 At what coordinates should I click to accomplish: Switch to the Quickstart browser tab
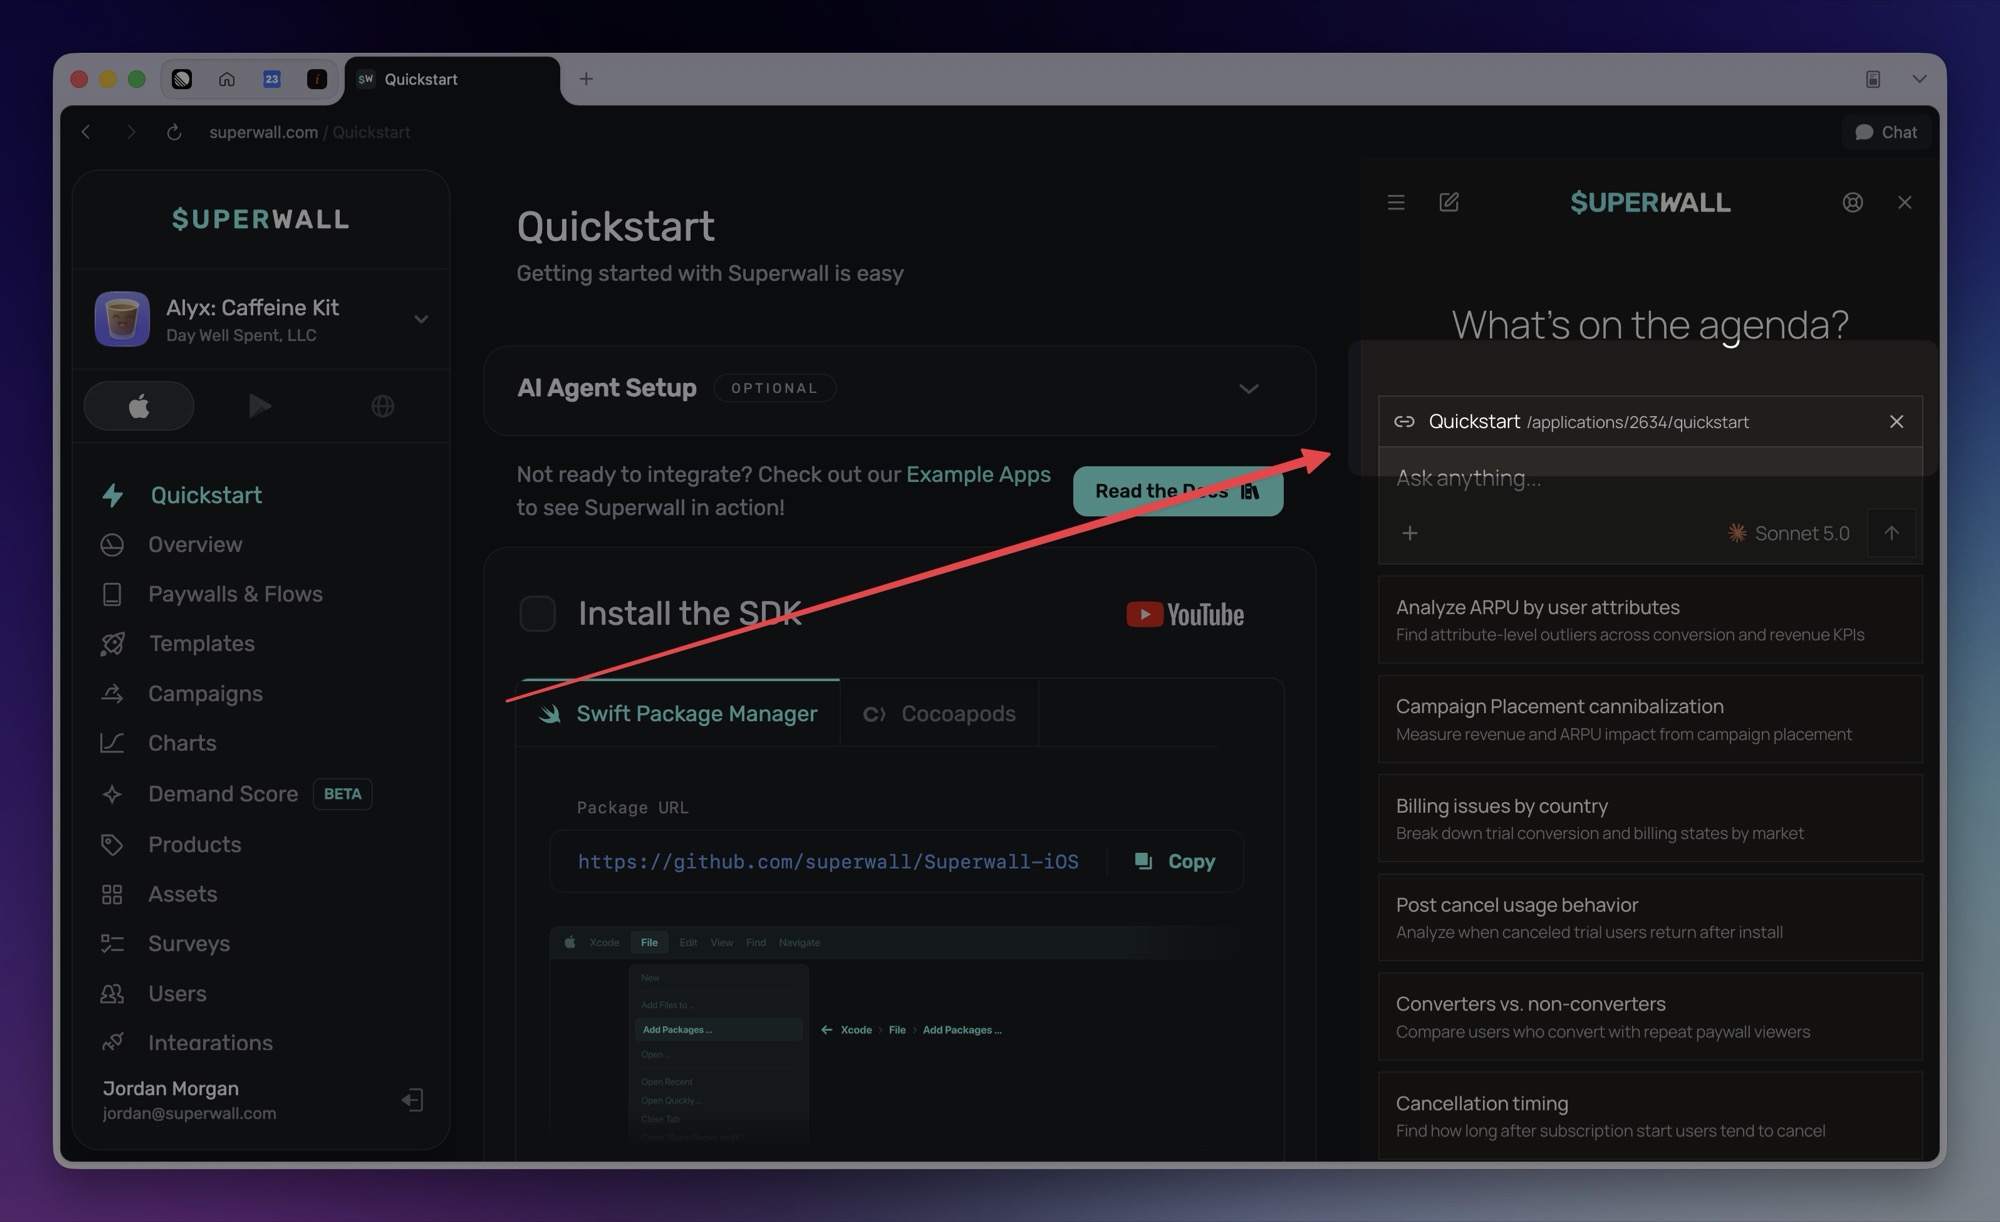click(452, 79)
